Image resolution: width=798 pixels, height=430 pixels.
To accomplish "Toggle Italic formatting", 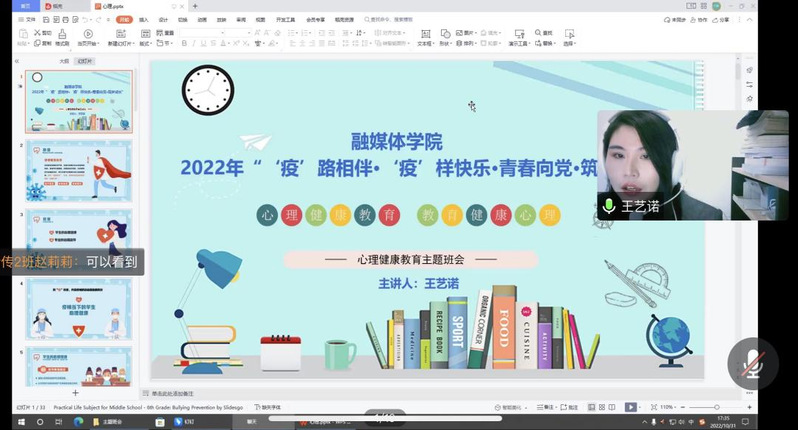I will (193, 44).
